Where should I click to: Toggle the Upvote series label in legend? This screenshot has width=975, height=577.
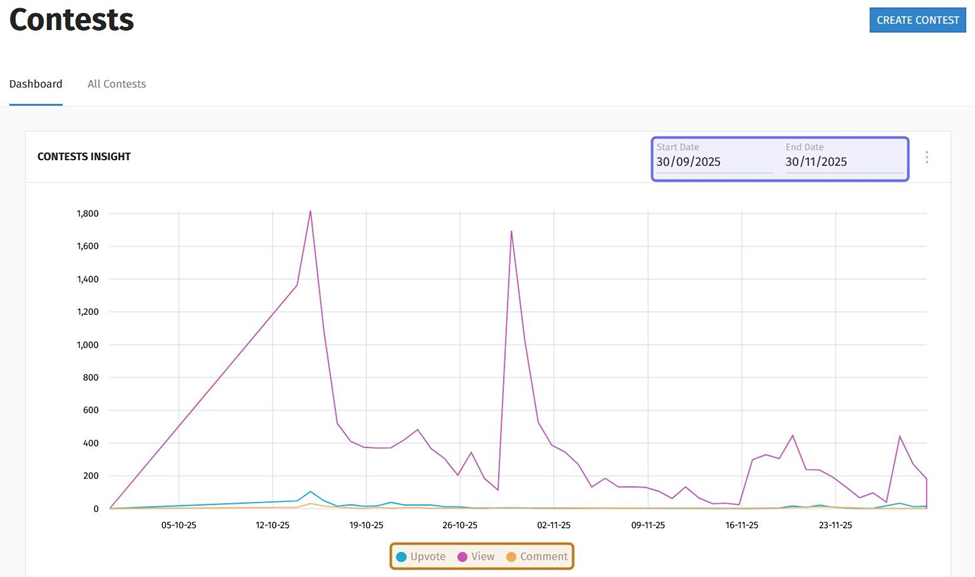tap(428, 557)
